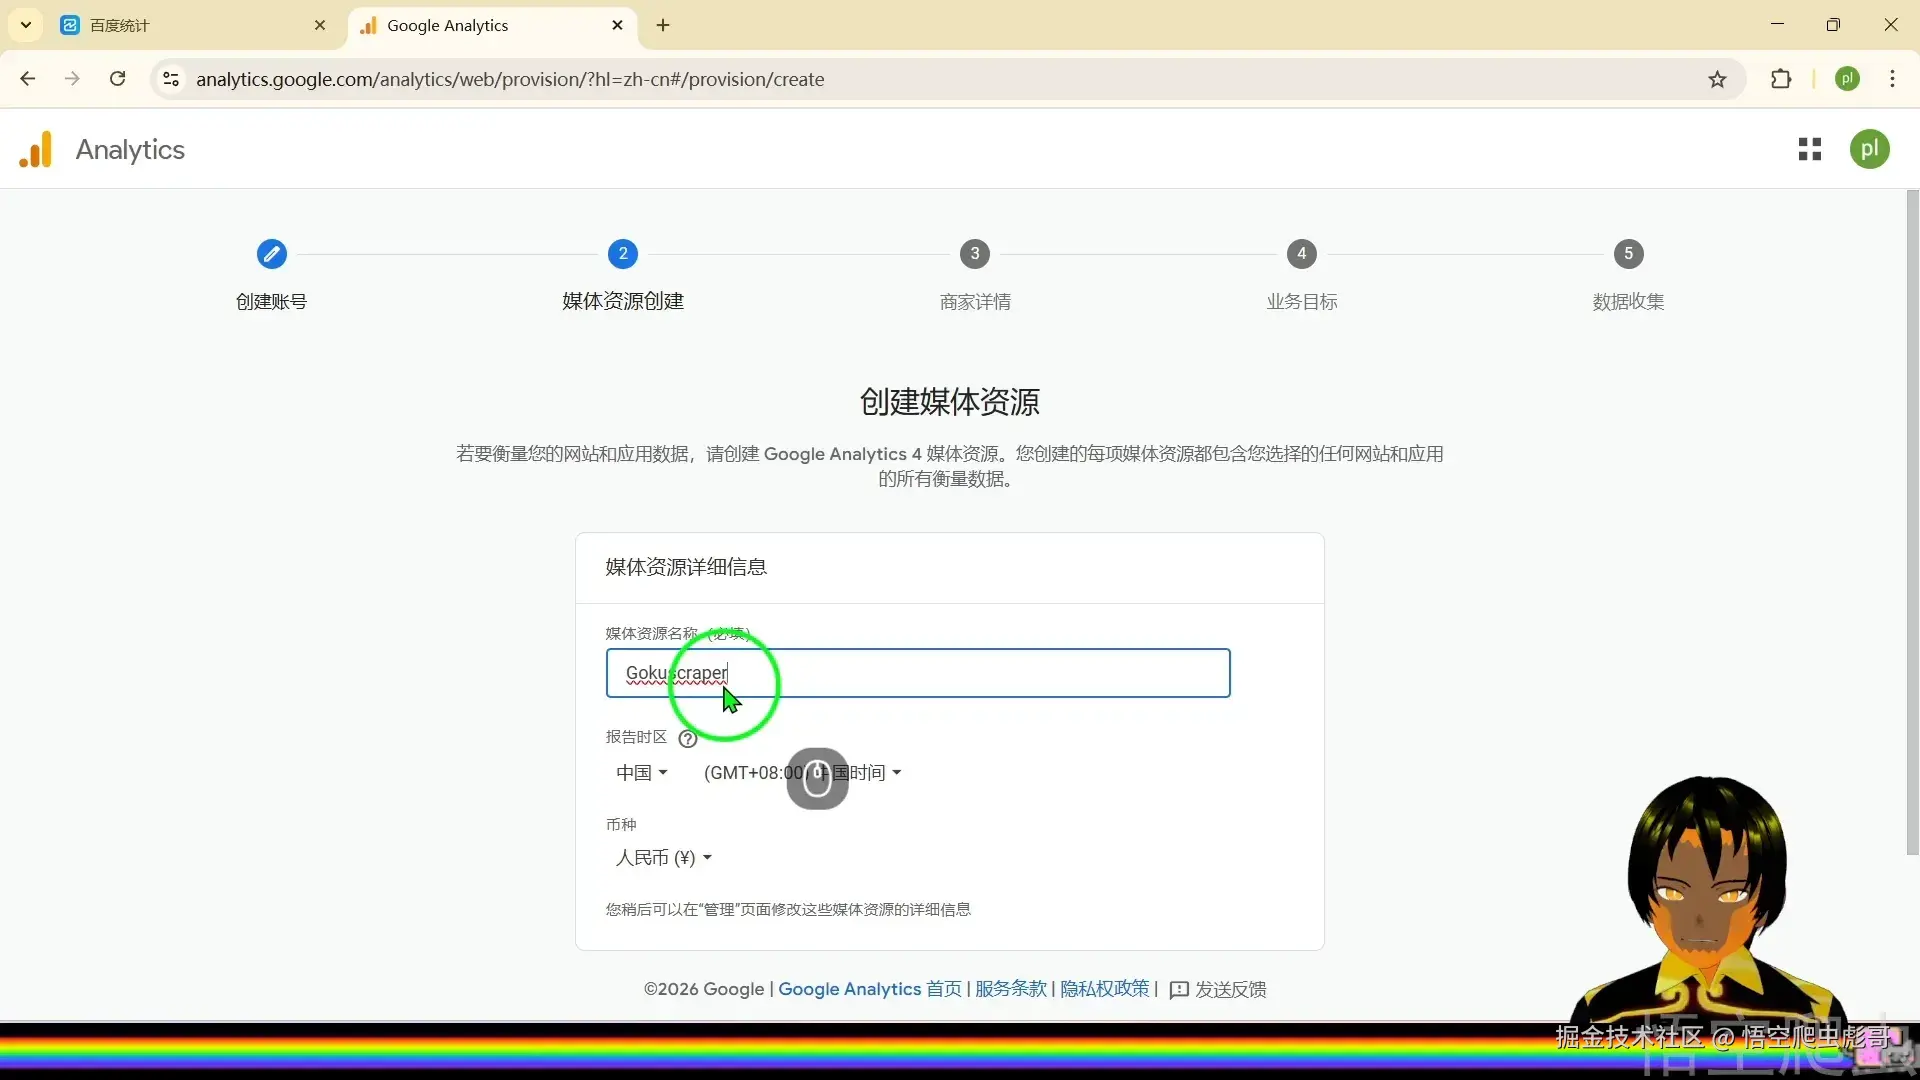Open the 隐私权政策 link

1104,989
